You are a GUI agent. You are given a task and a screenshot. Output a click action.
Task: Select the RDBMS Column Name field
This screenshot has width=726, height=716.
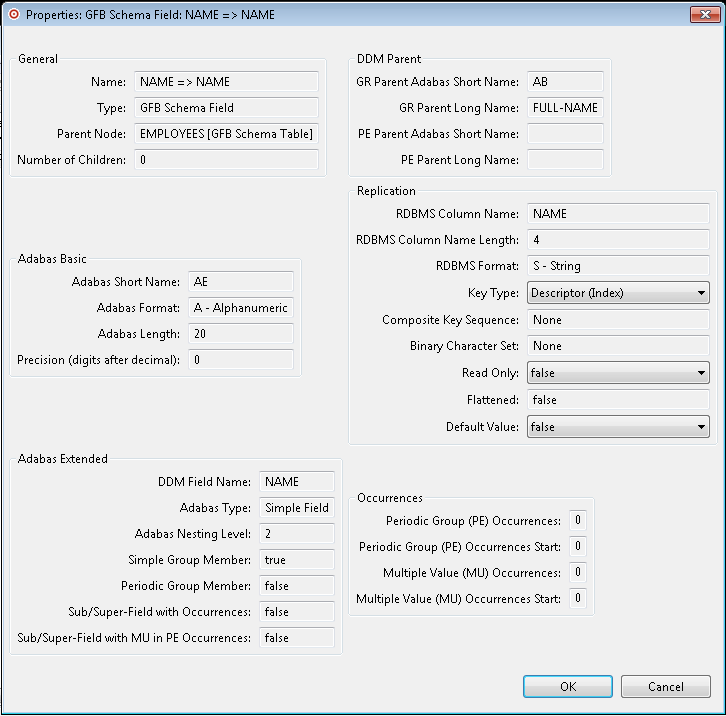(618, 213)
